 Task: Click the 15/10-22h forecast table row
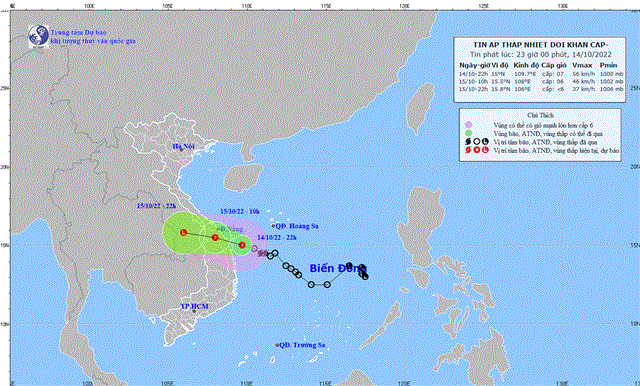[541, 89]
